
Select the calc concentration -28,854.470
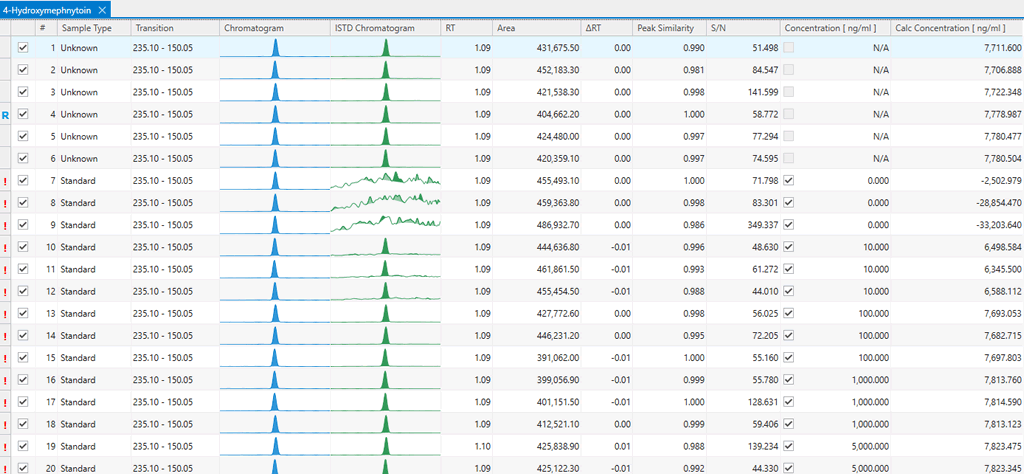point(999,203)
